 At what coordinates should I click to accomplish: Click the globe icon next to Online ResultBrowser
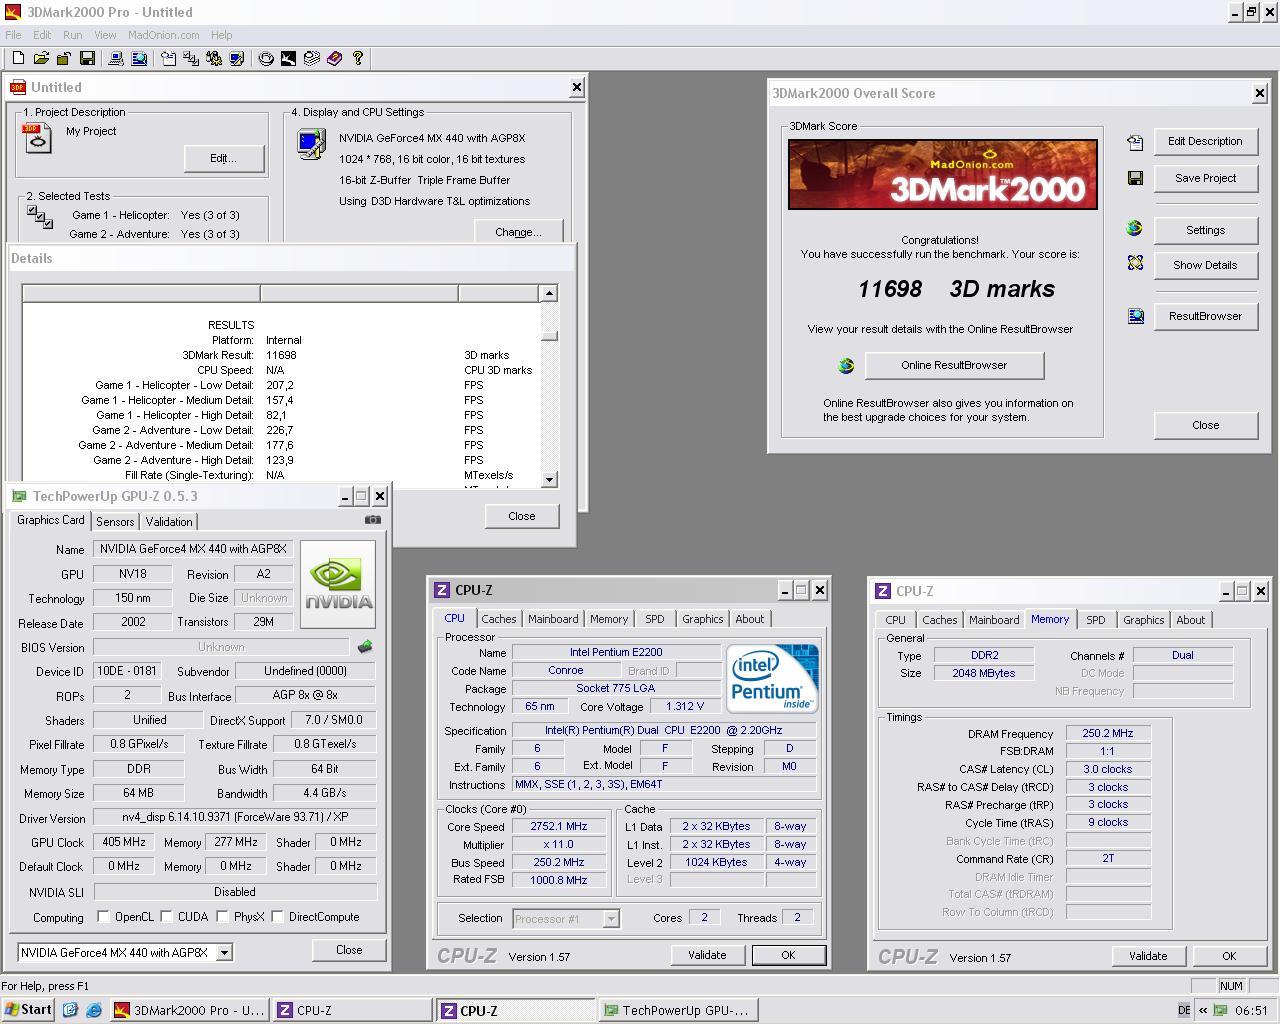pyautogui.click(x=846, y=366)
